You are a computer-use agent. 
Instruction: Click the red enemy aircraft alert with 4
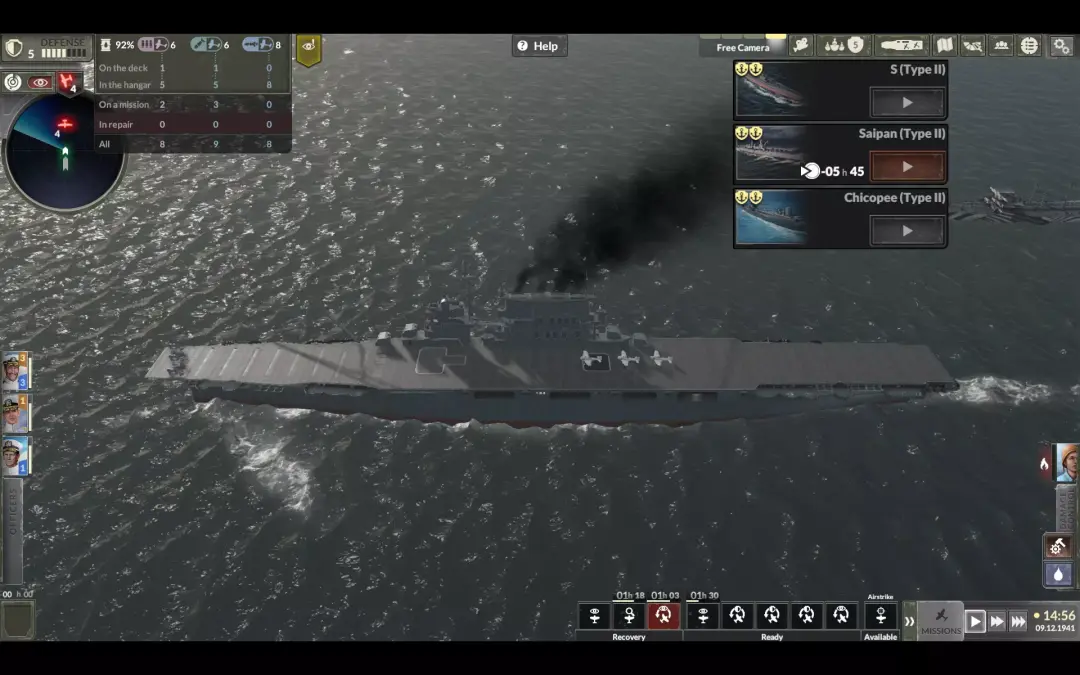68,83
